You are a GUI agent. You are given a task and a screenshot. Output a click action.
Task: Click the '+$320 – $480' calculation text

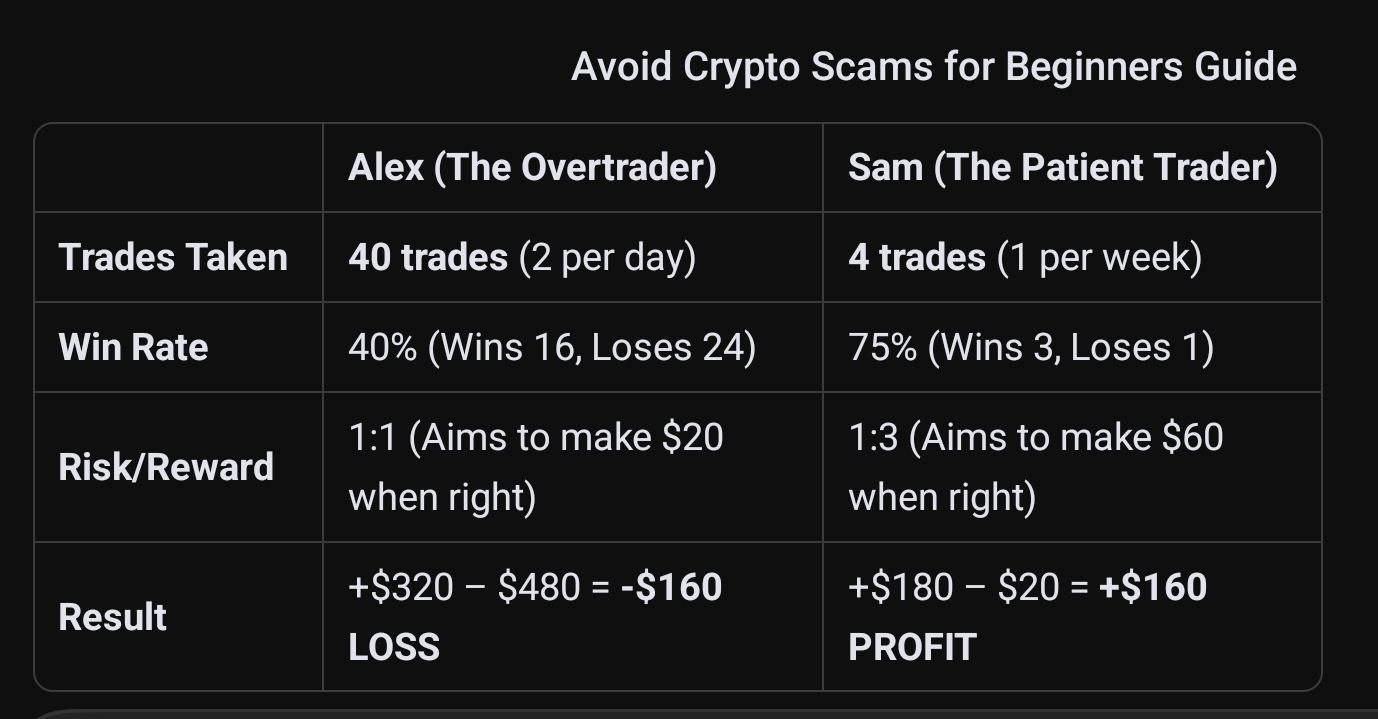point(464,586)
